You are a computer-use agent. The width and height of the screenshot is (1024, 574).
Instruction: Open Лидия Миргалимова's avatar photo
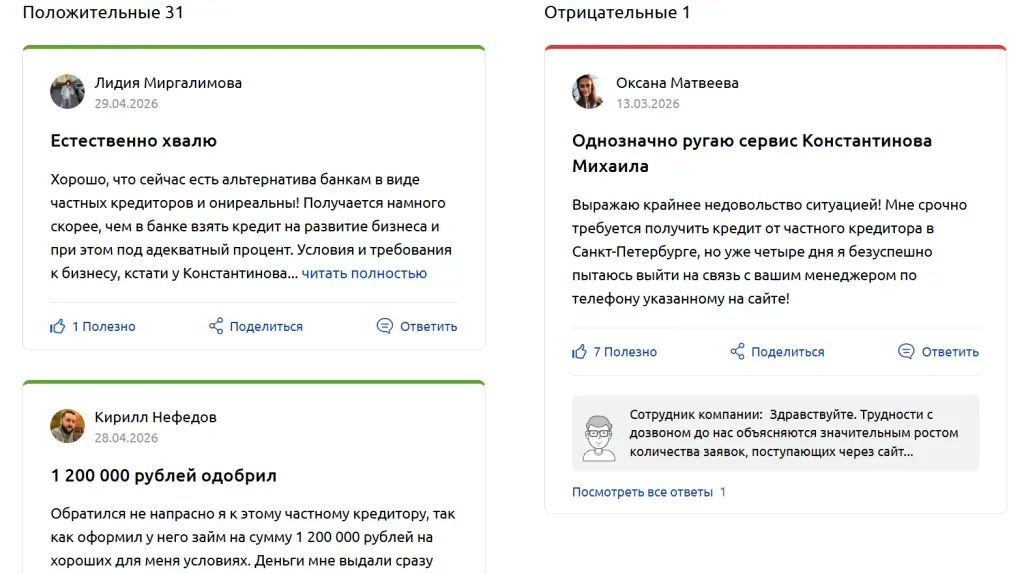click(x=67, y=91)
